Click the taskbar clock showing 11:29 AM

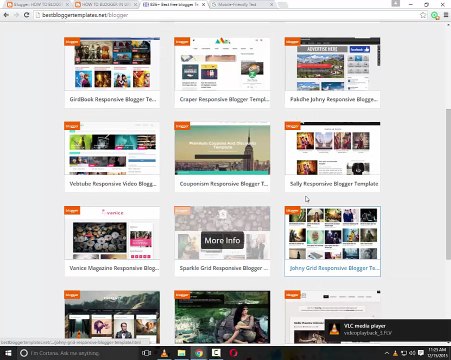coord(437,353)
